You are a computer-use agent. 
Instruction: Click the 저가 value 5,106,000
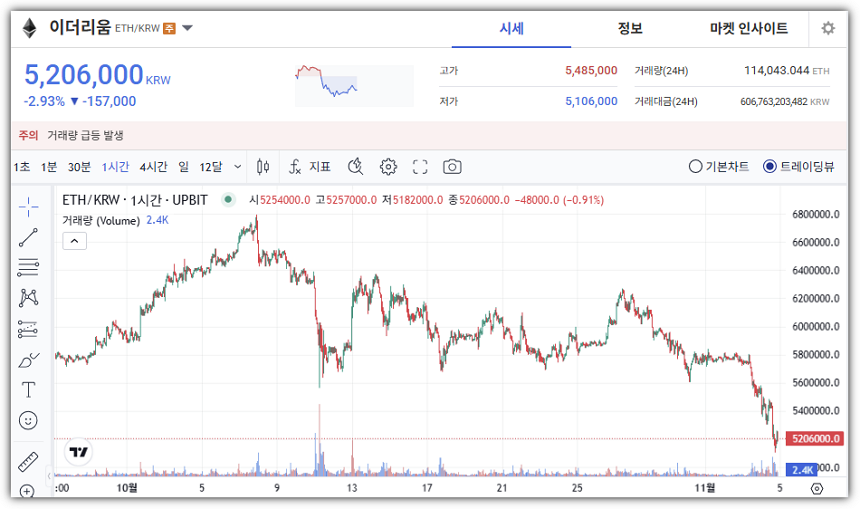591,101
